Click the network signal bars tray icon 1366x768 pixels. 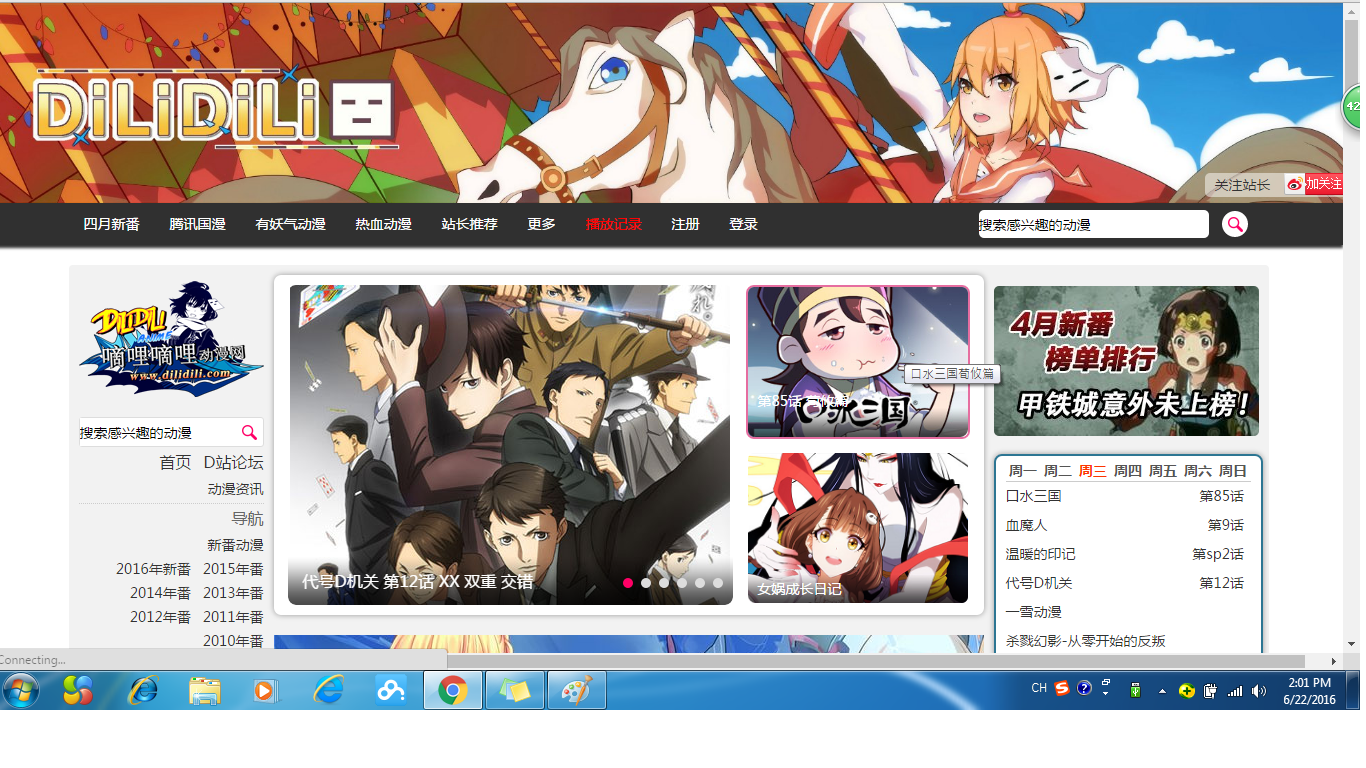[1235, 690]
